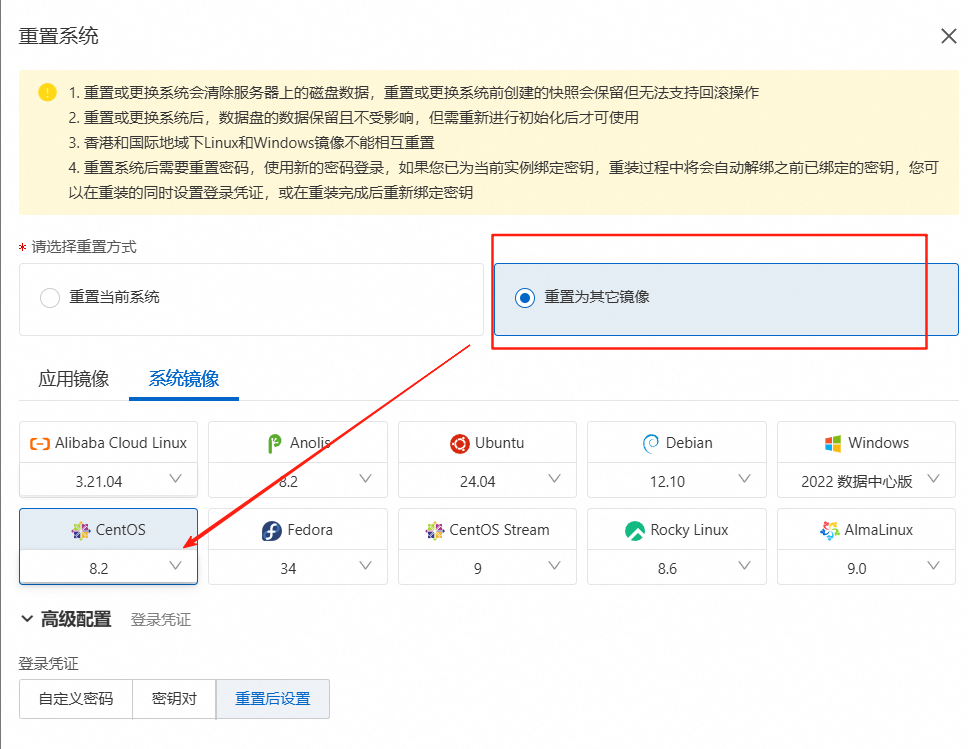Click the Fedora logo icon
This screenshot has width=968, height=749.
coord(272,530)
